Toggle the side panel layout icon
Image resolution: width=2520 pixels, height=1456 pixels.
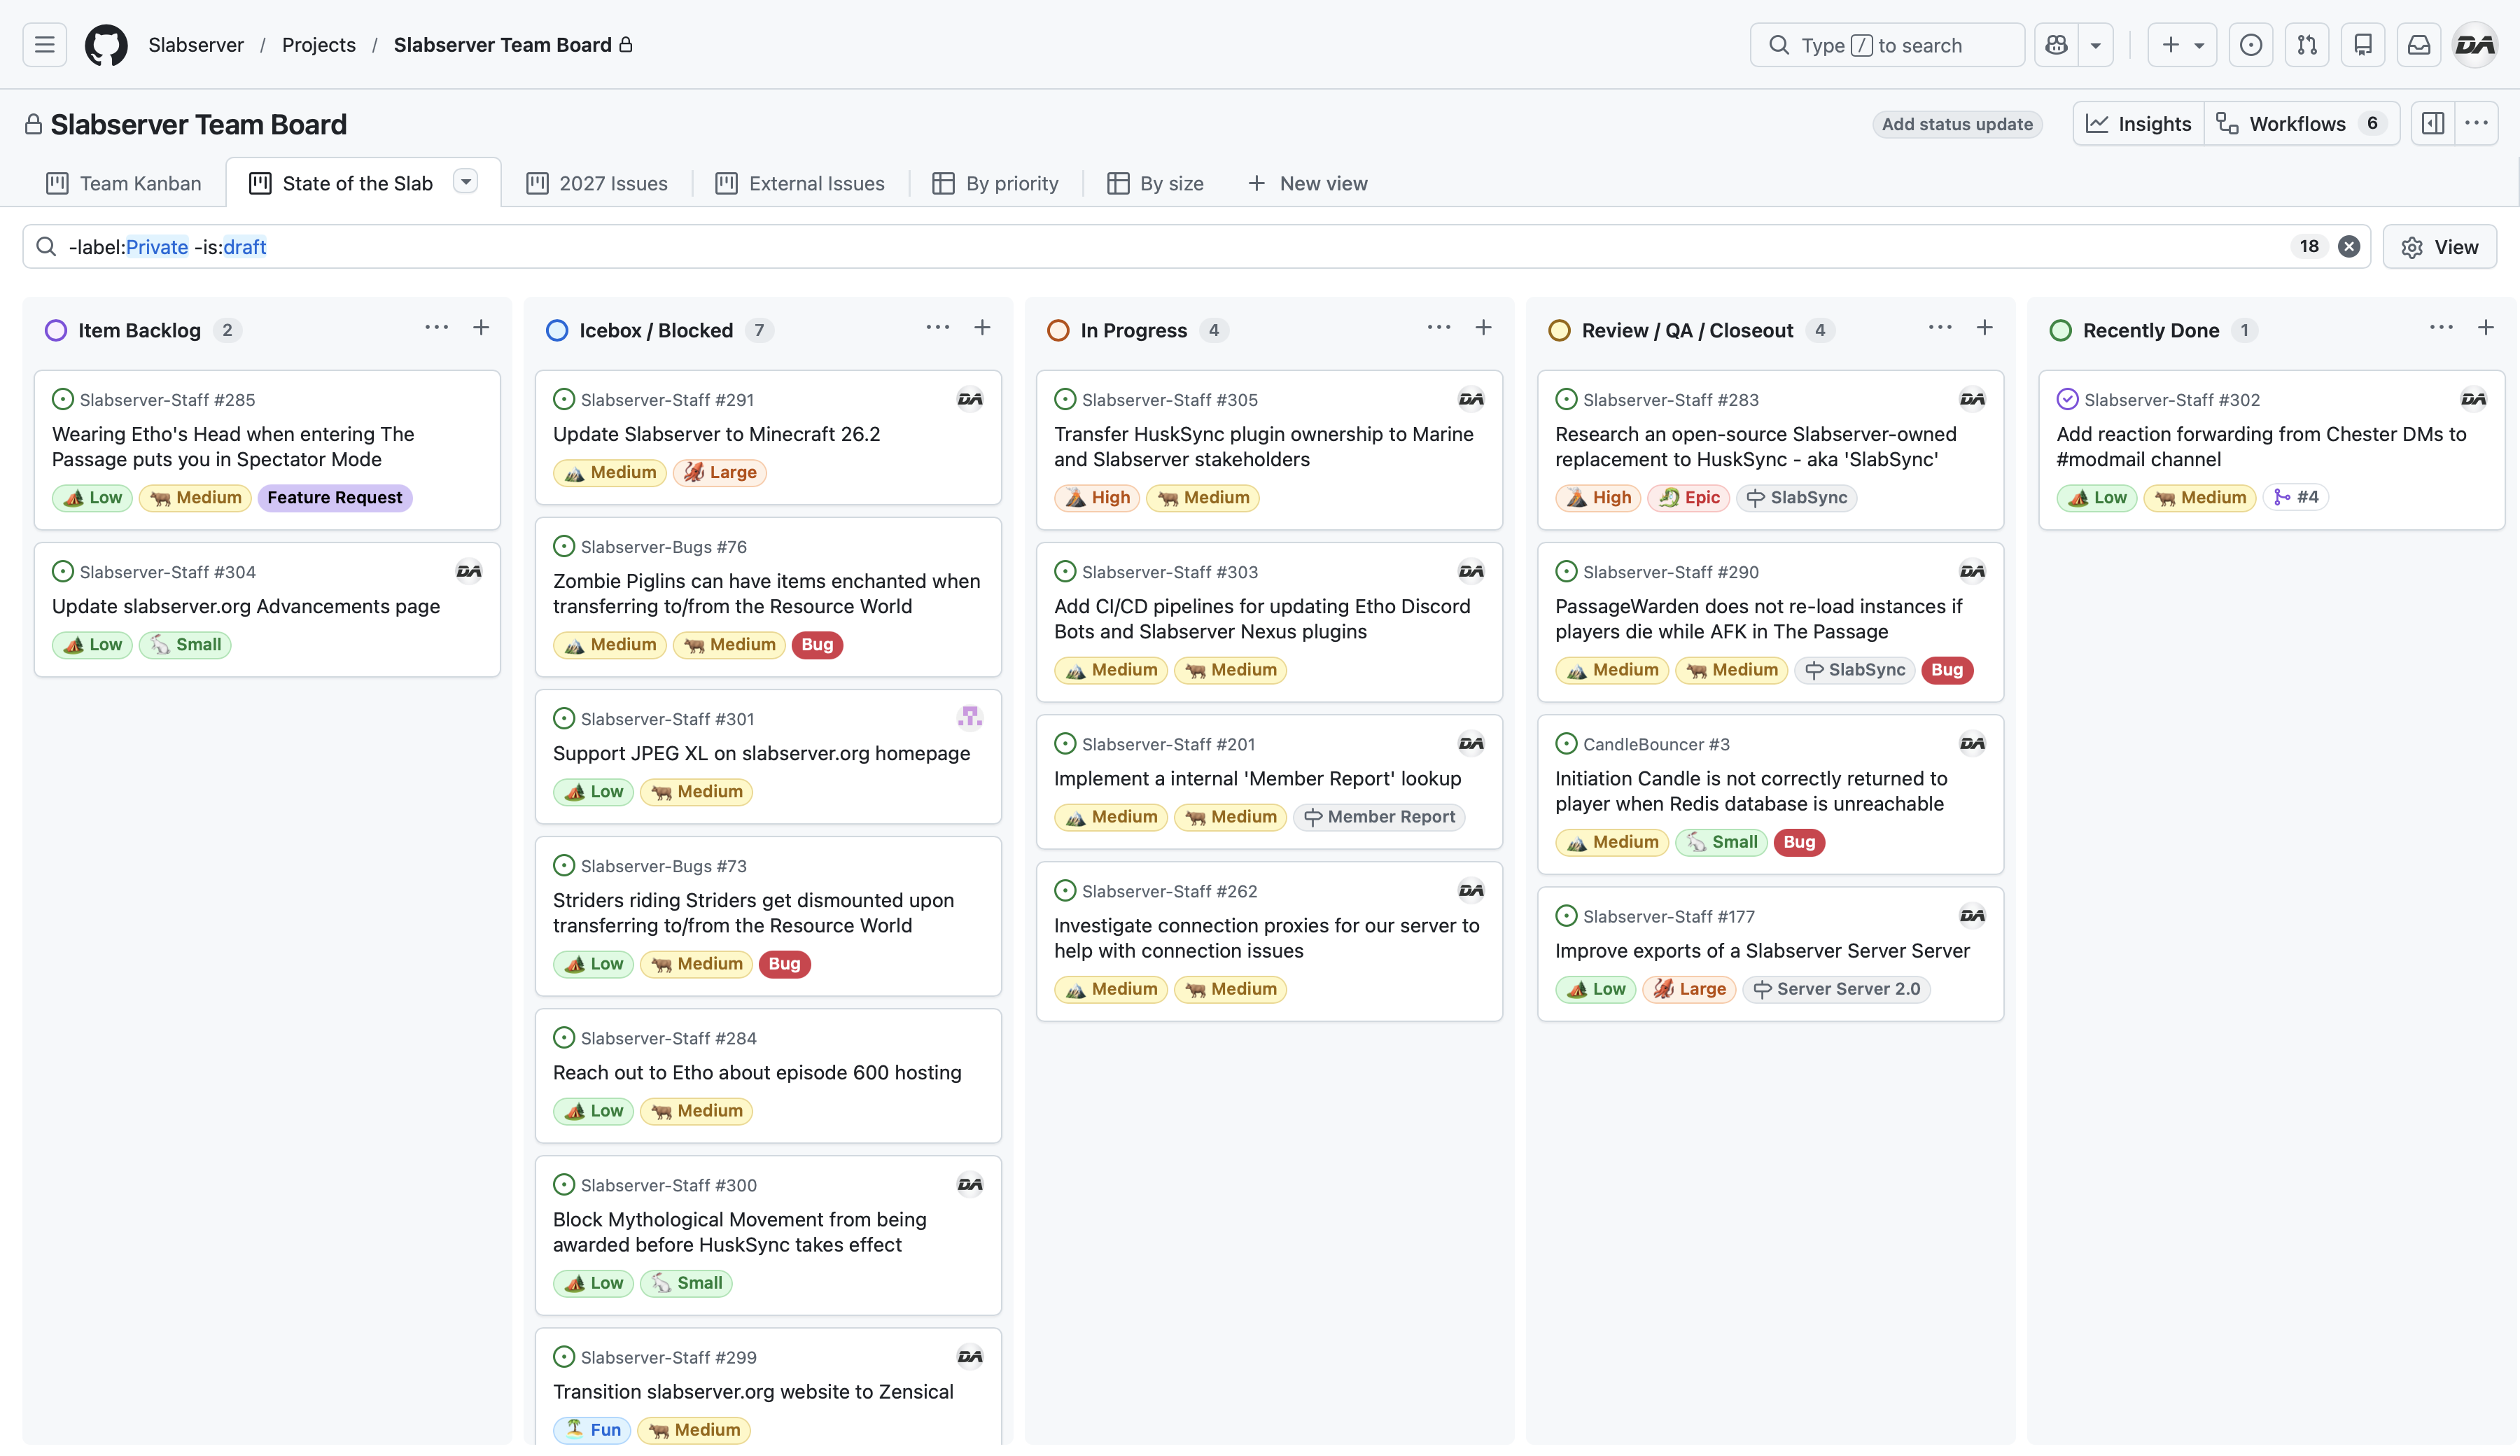[2433, 123]
